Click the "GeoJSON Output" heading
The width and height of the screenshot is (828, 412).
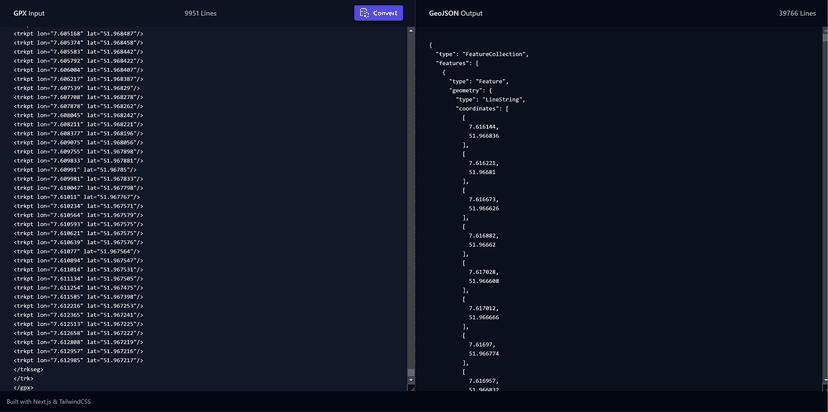click(455, 13)
